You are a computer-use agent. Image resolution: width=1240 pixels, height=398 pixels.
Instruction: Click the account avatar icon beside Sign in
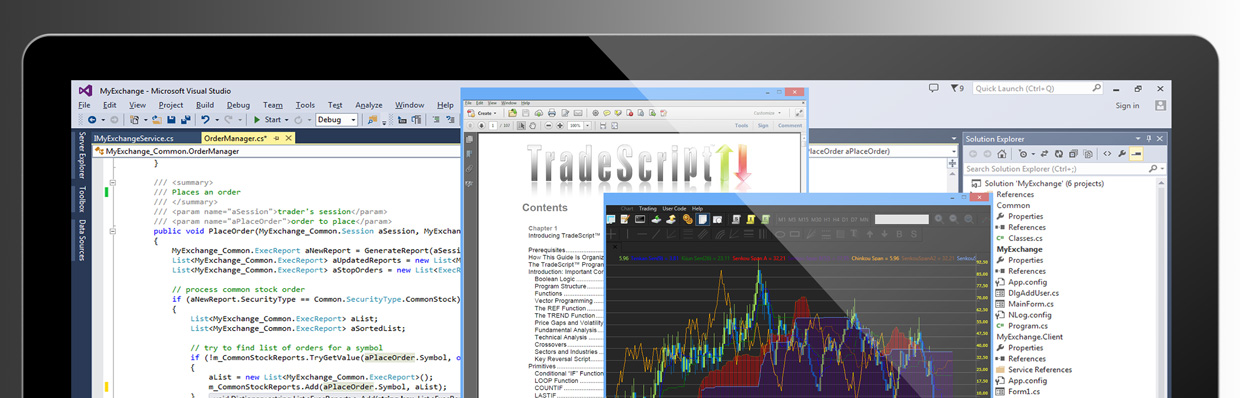[x=1160, y=105]
